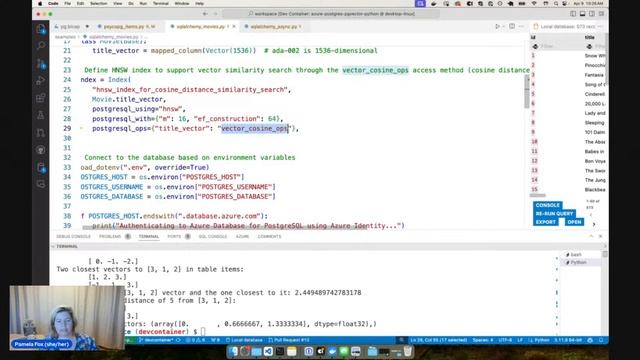Viewport: 640px width, 360px height.
Task: Click EXPORT button in database panel
Action: (x=546, y=222)
